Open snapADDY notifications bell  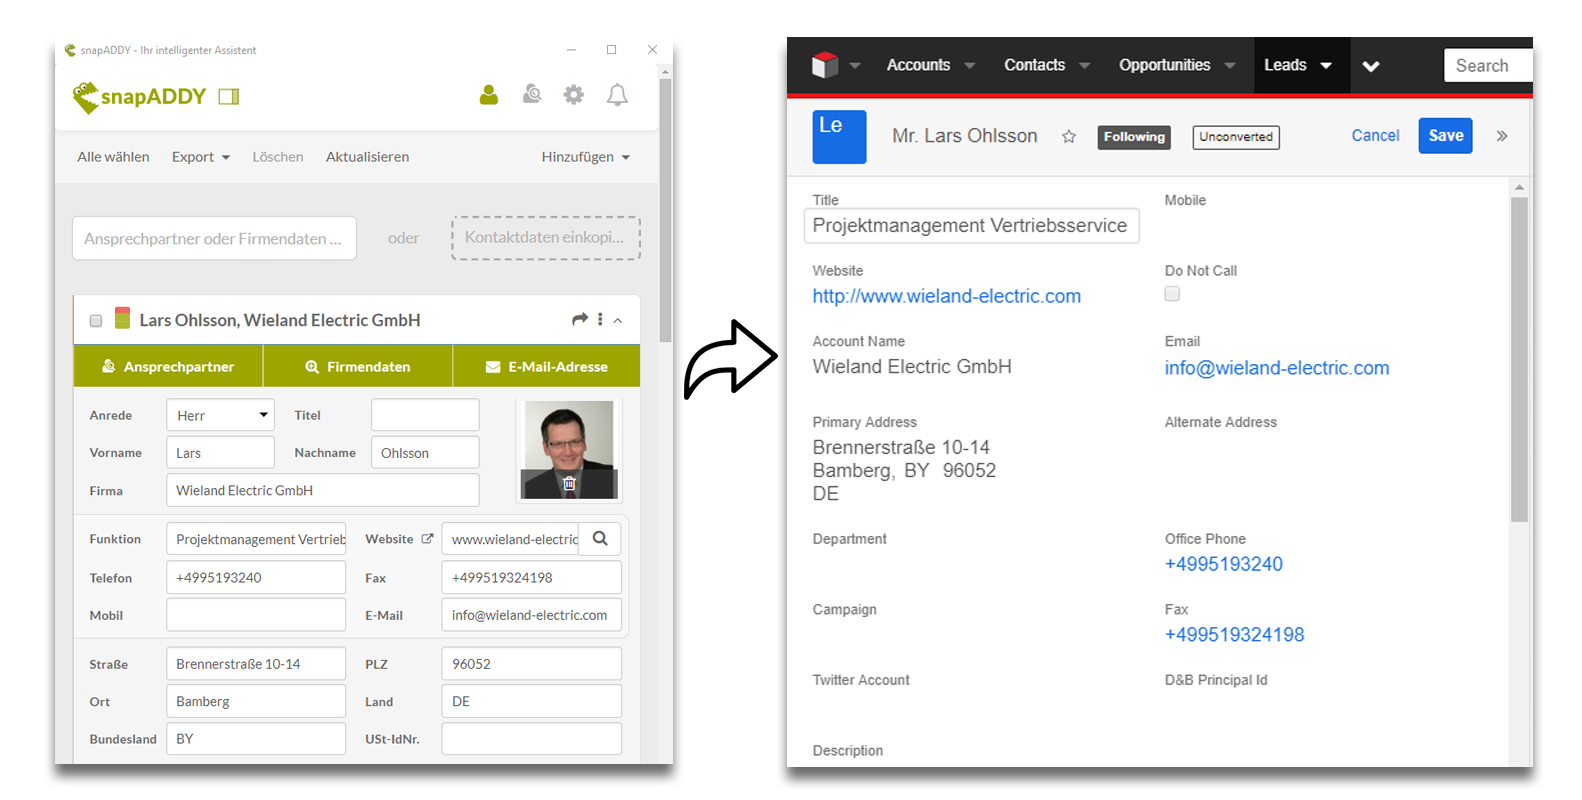pos(617,95)
